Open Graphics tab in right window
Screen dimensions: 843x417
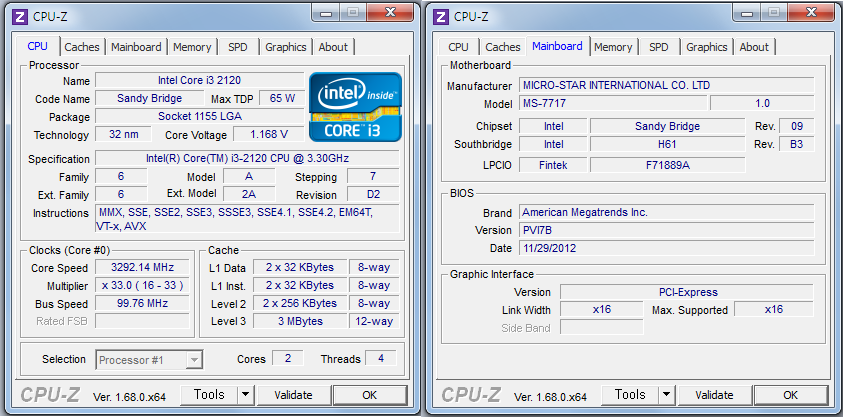(707, 47)
